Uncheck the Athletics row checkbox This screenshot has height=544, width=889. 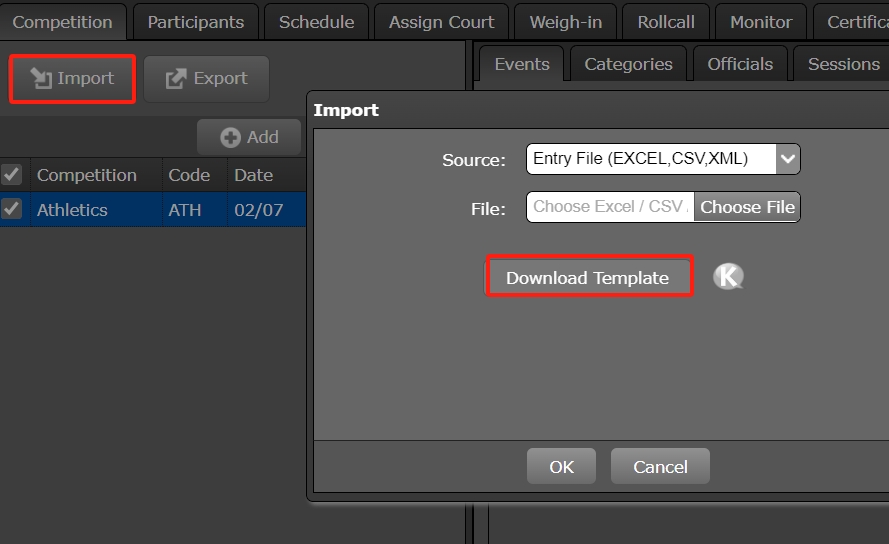click(x=12, y=209)
